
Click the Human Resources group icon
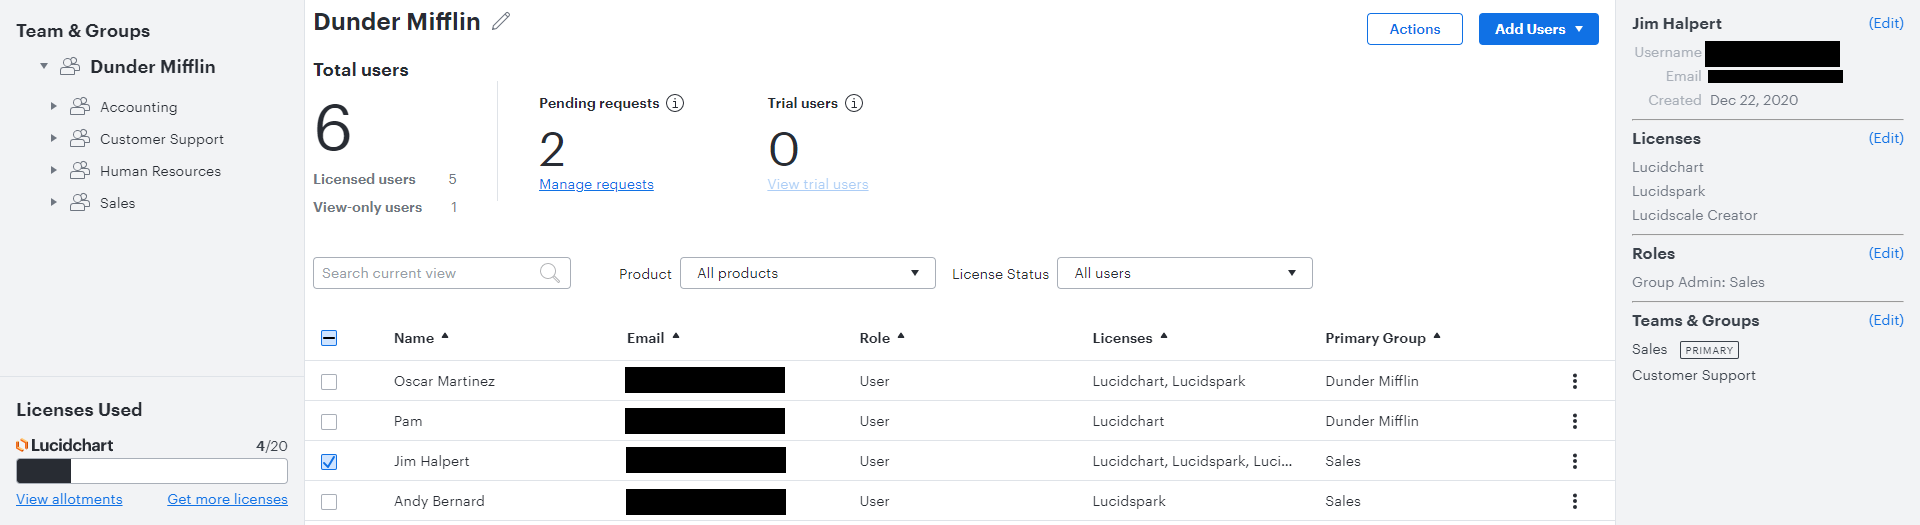[x=80, y=170]
